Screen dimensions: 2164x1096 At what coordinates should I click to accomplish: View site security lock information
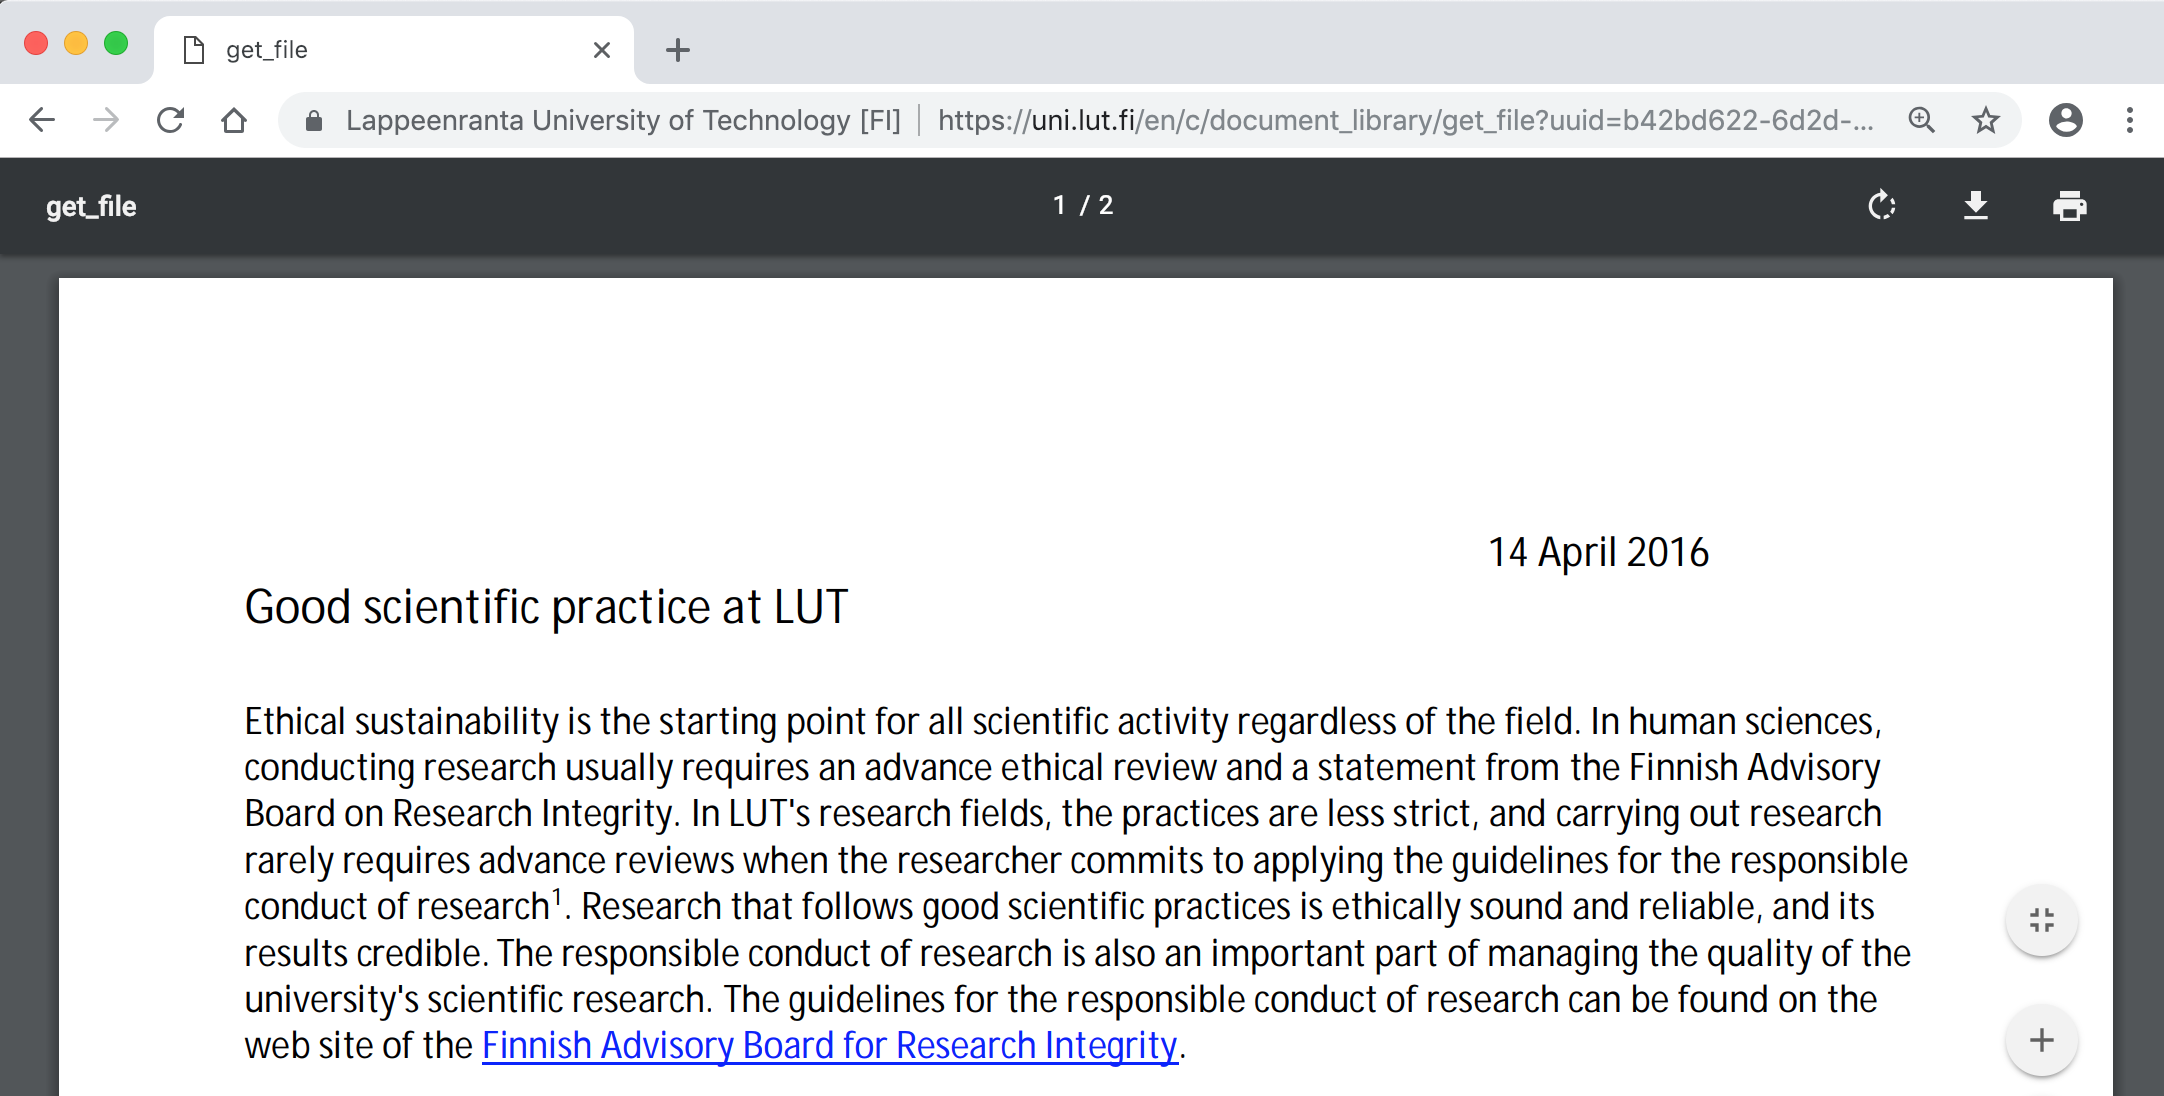(314, 121)
